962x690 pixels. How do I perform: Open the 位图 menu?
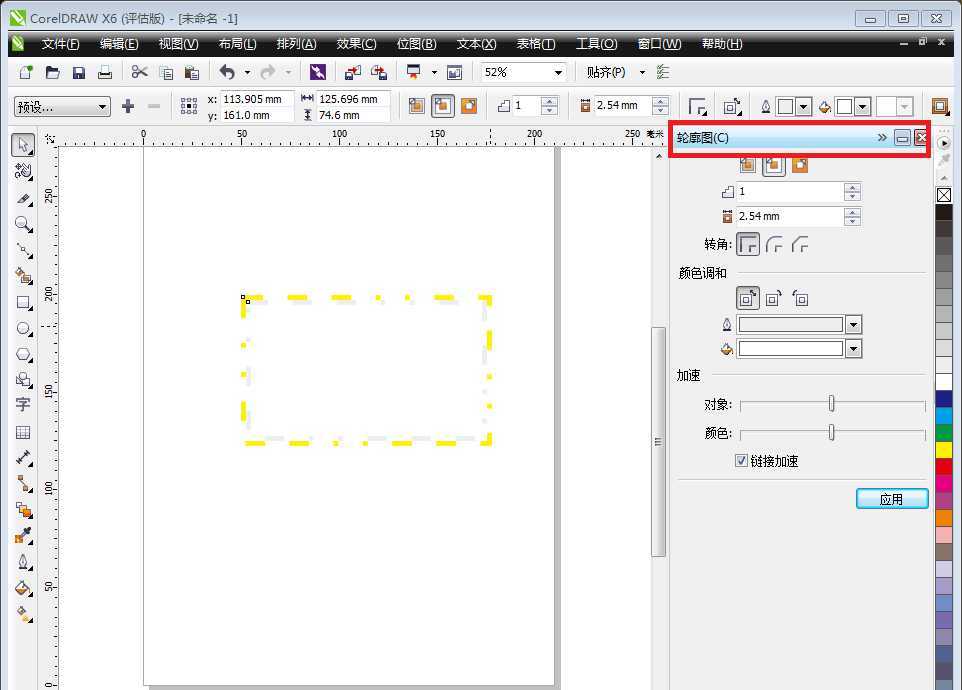click(x=415, y=43)
